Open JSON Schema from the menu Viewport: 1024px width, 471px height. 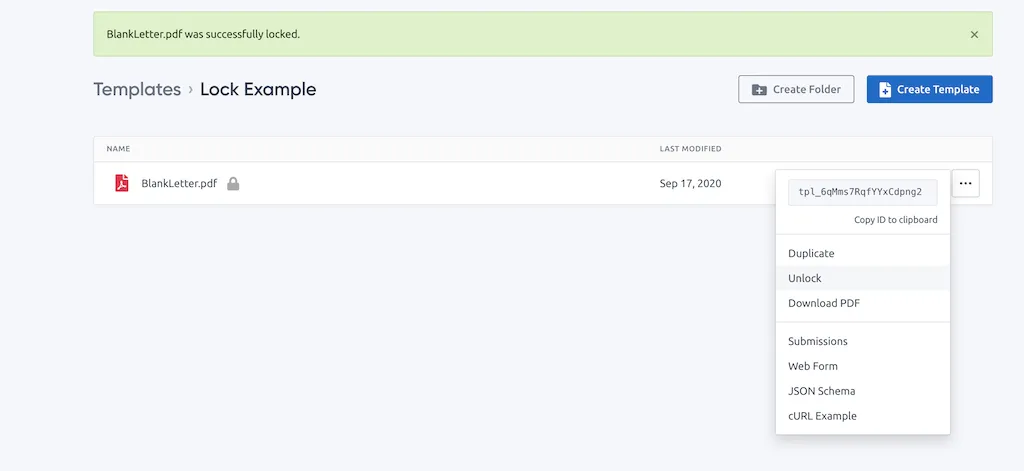(x=822, y=391)
